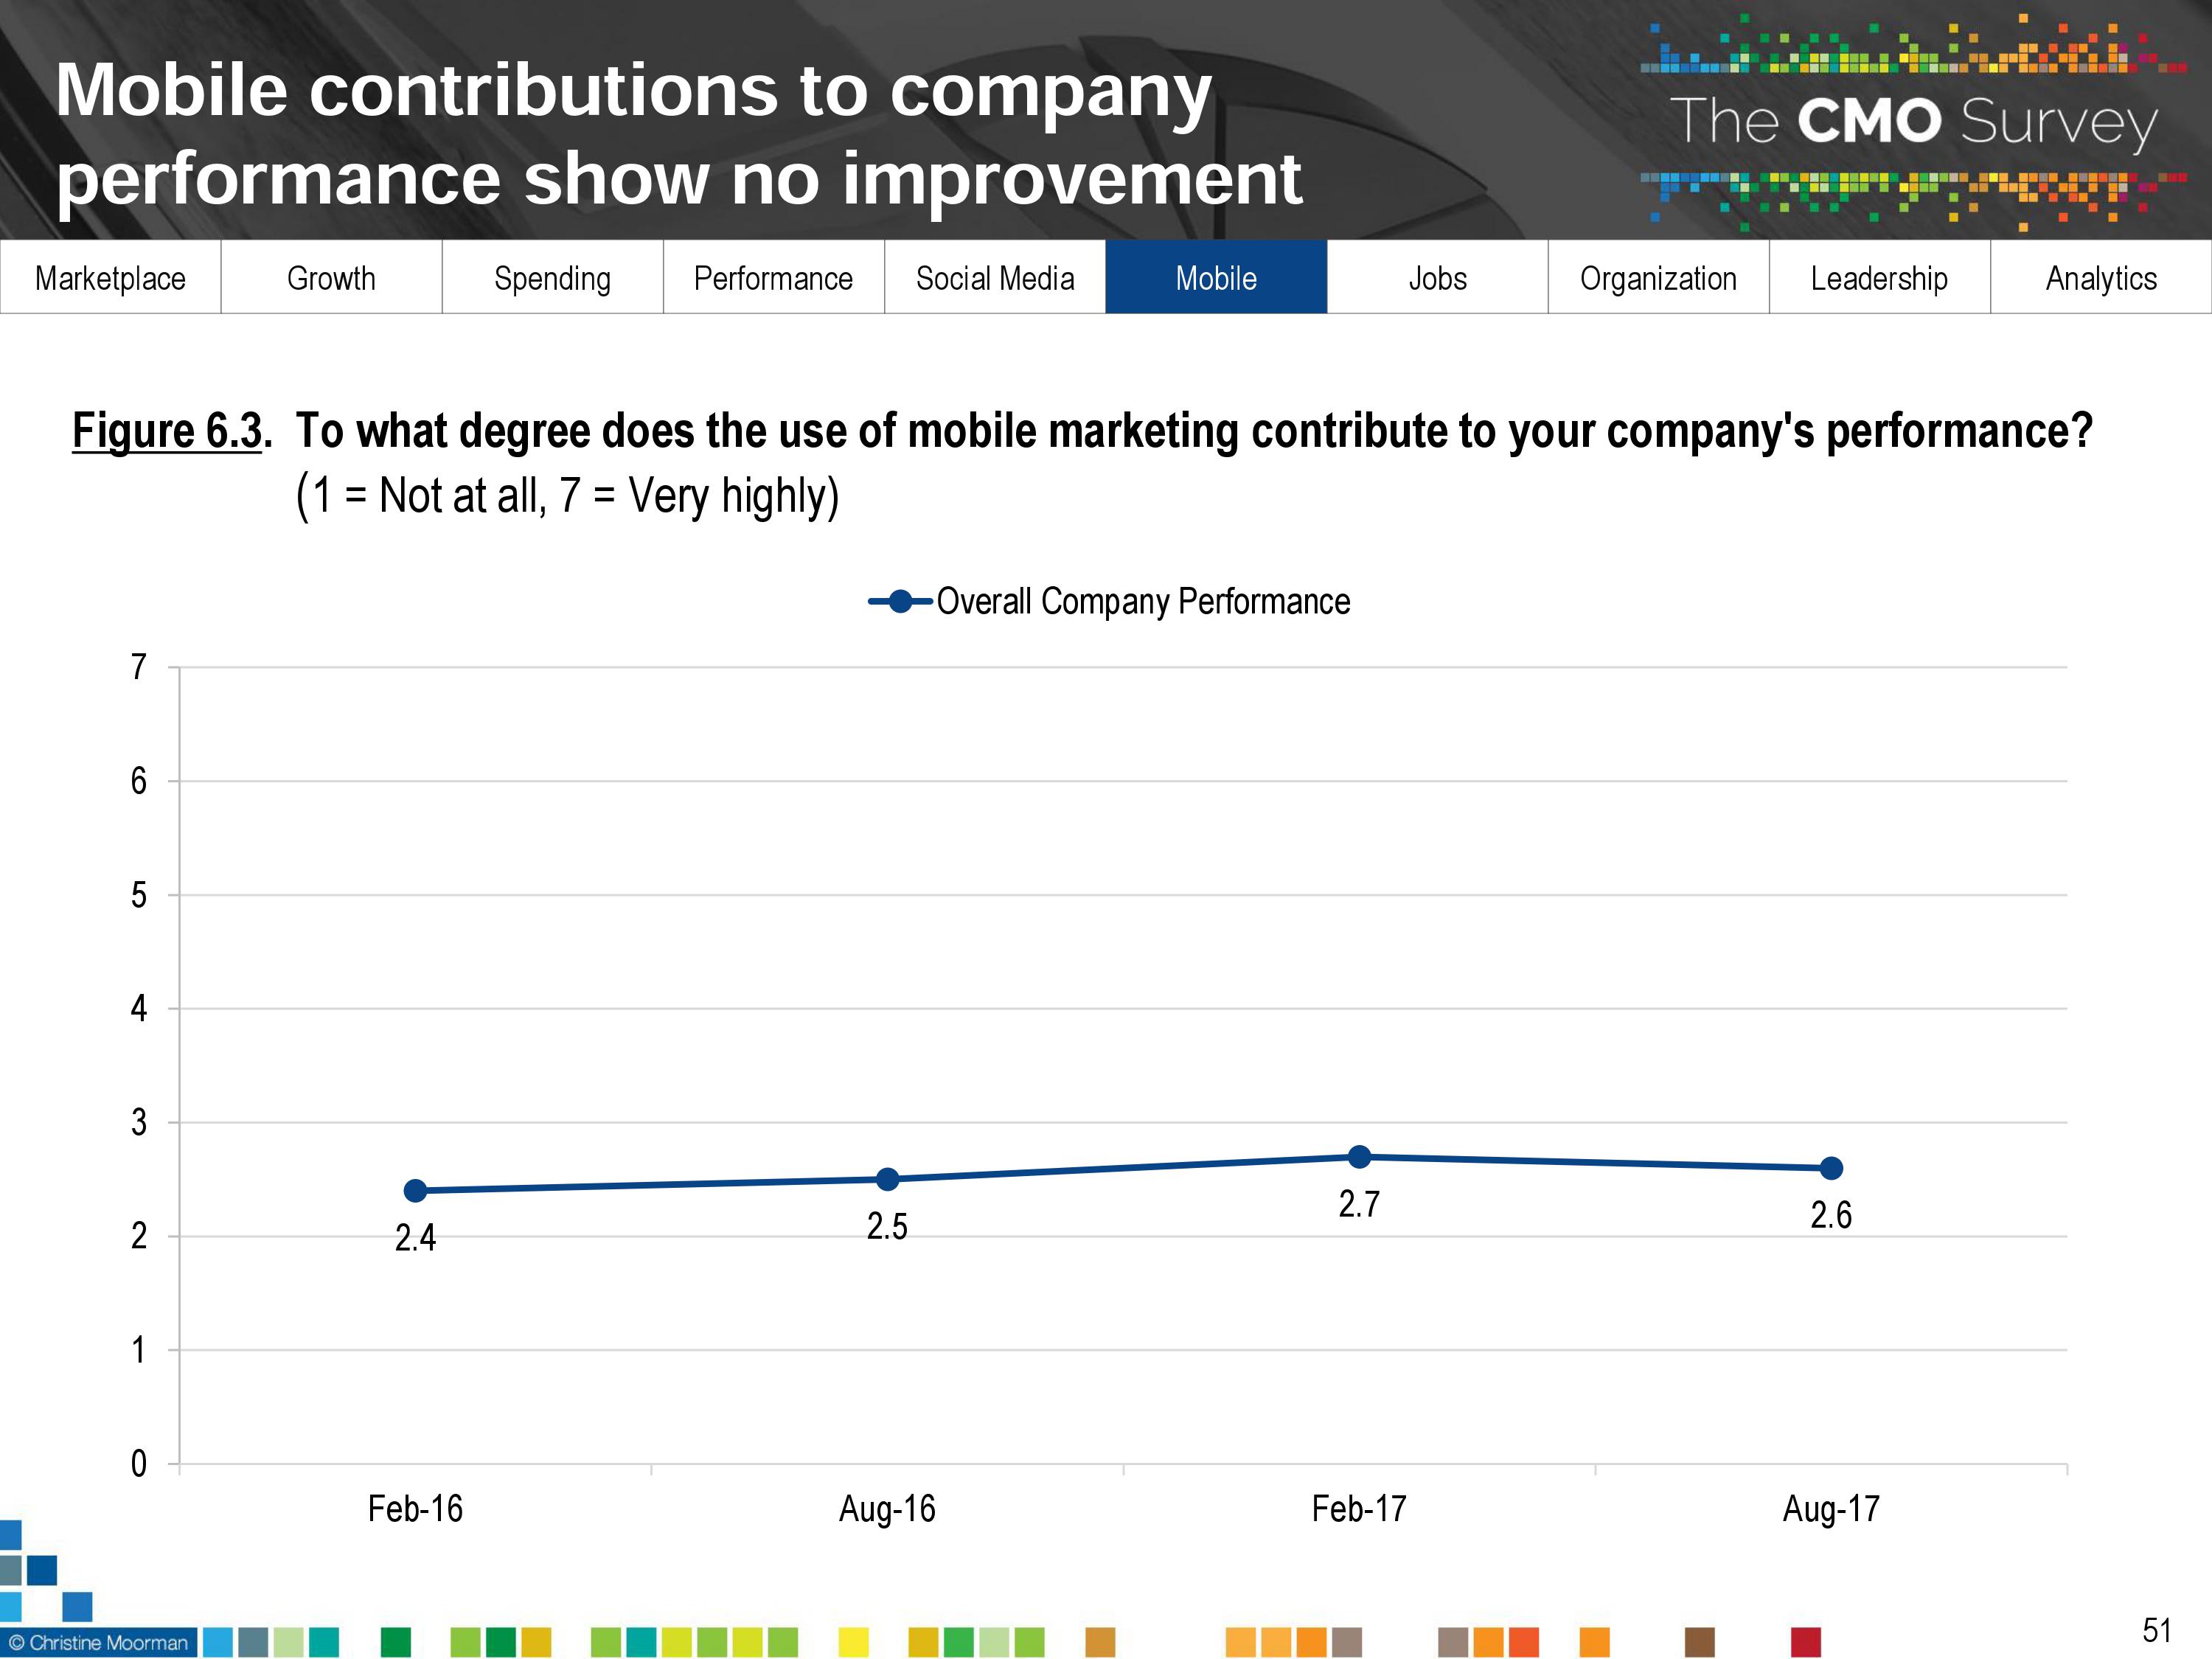
Task: Click the Overall Company Performance legend marker
Action: tap(900, 601)
